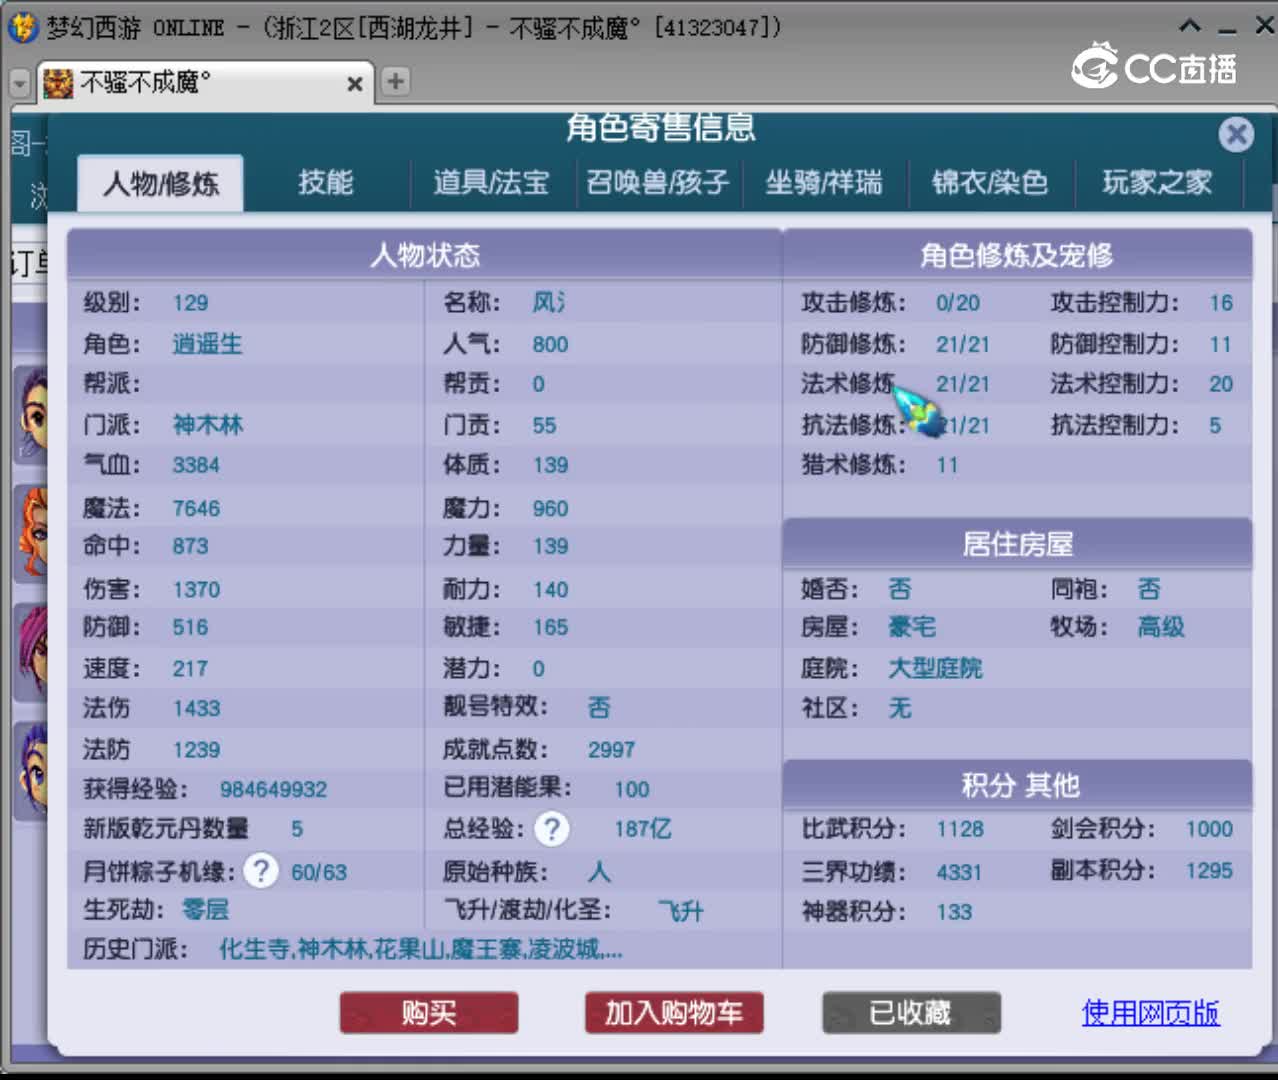
Task: Click the 人物状态 section header
Action: pos(425,255)
